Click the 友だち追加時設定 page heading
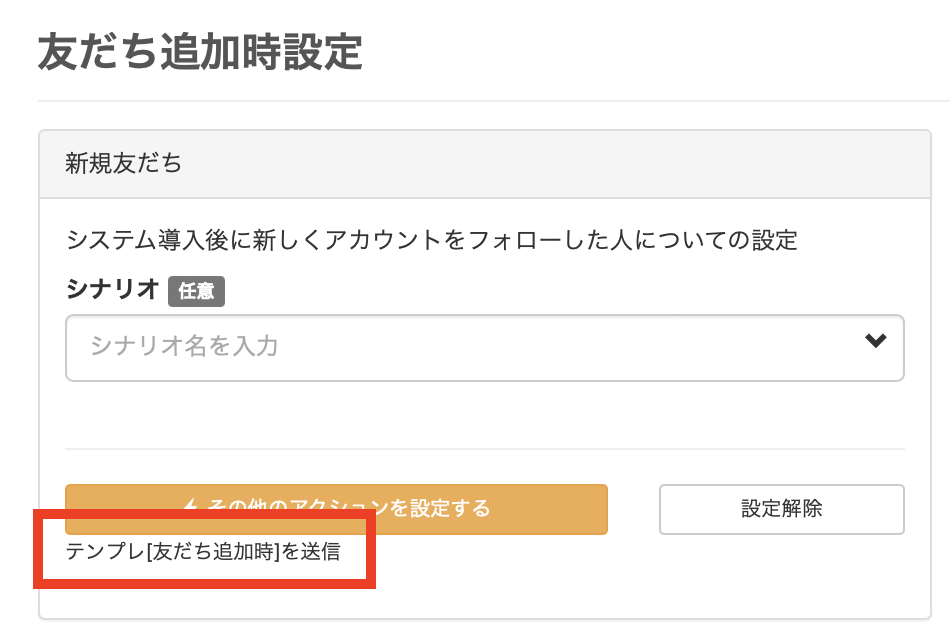Screen dimensions: 950x636 tap(200, 52)
